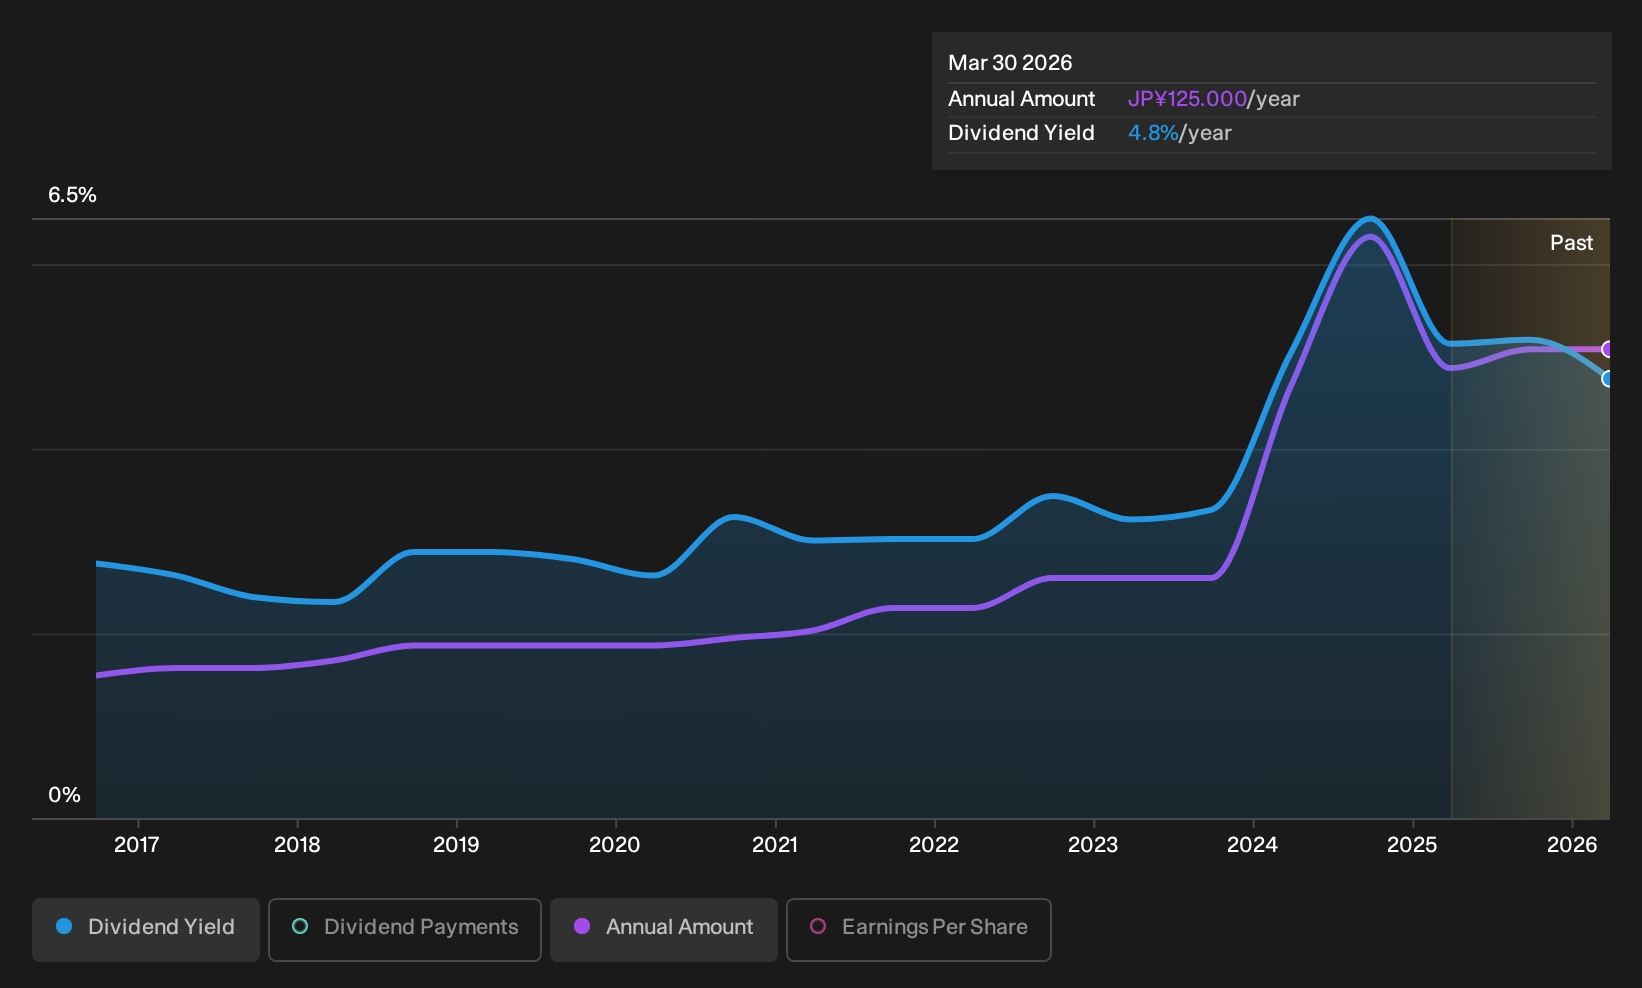Click the 2022 x-axis label
The width and height of the screenshot is (1642, 988).
pos(934,845)
